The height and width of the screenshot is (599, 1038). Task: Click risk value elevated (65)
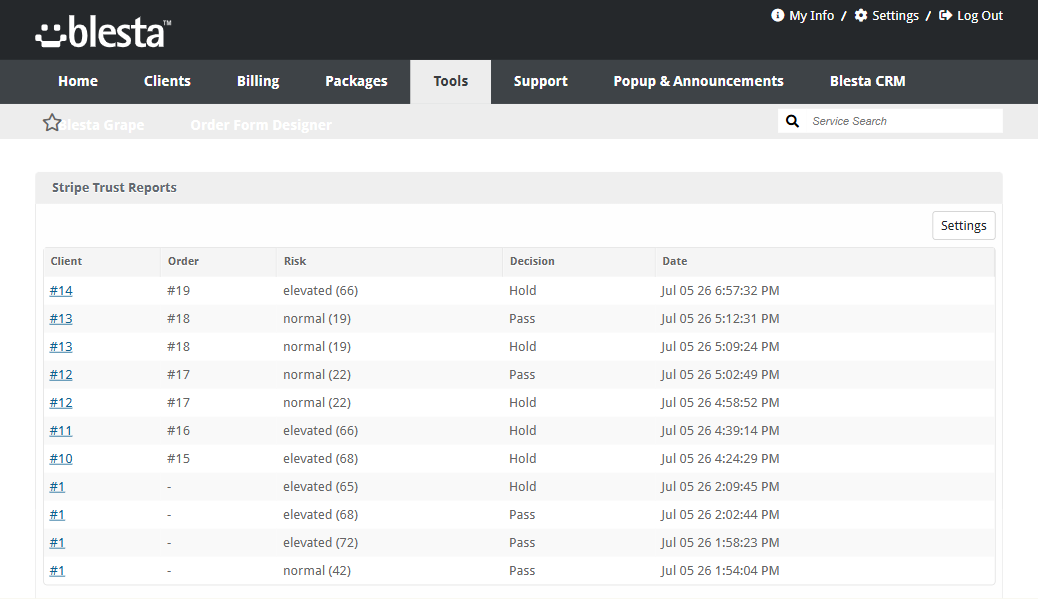[320, 486]
